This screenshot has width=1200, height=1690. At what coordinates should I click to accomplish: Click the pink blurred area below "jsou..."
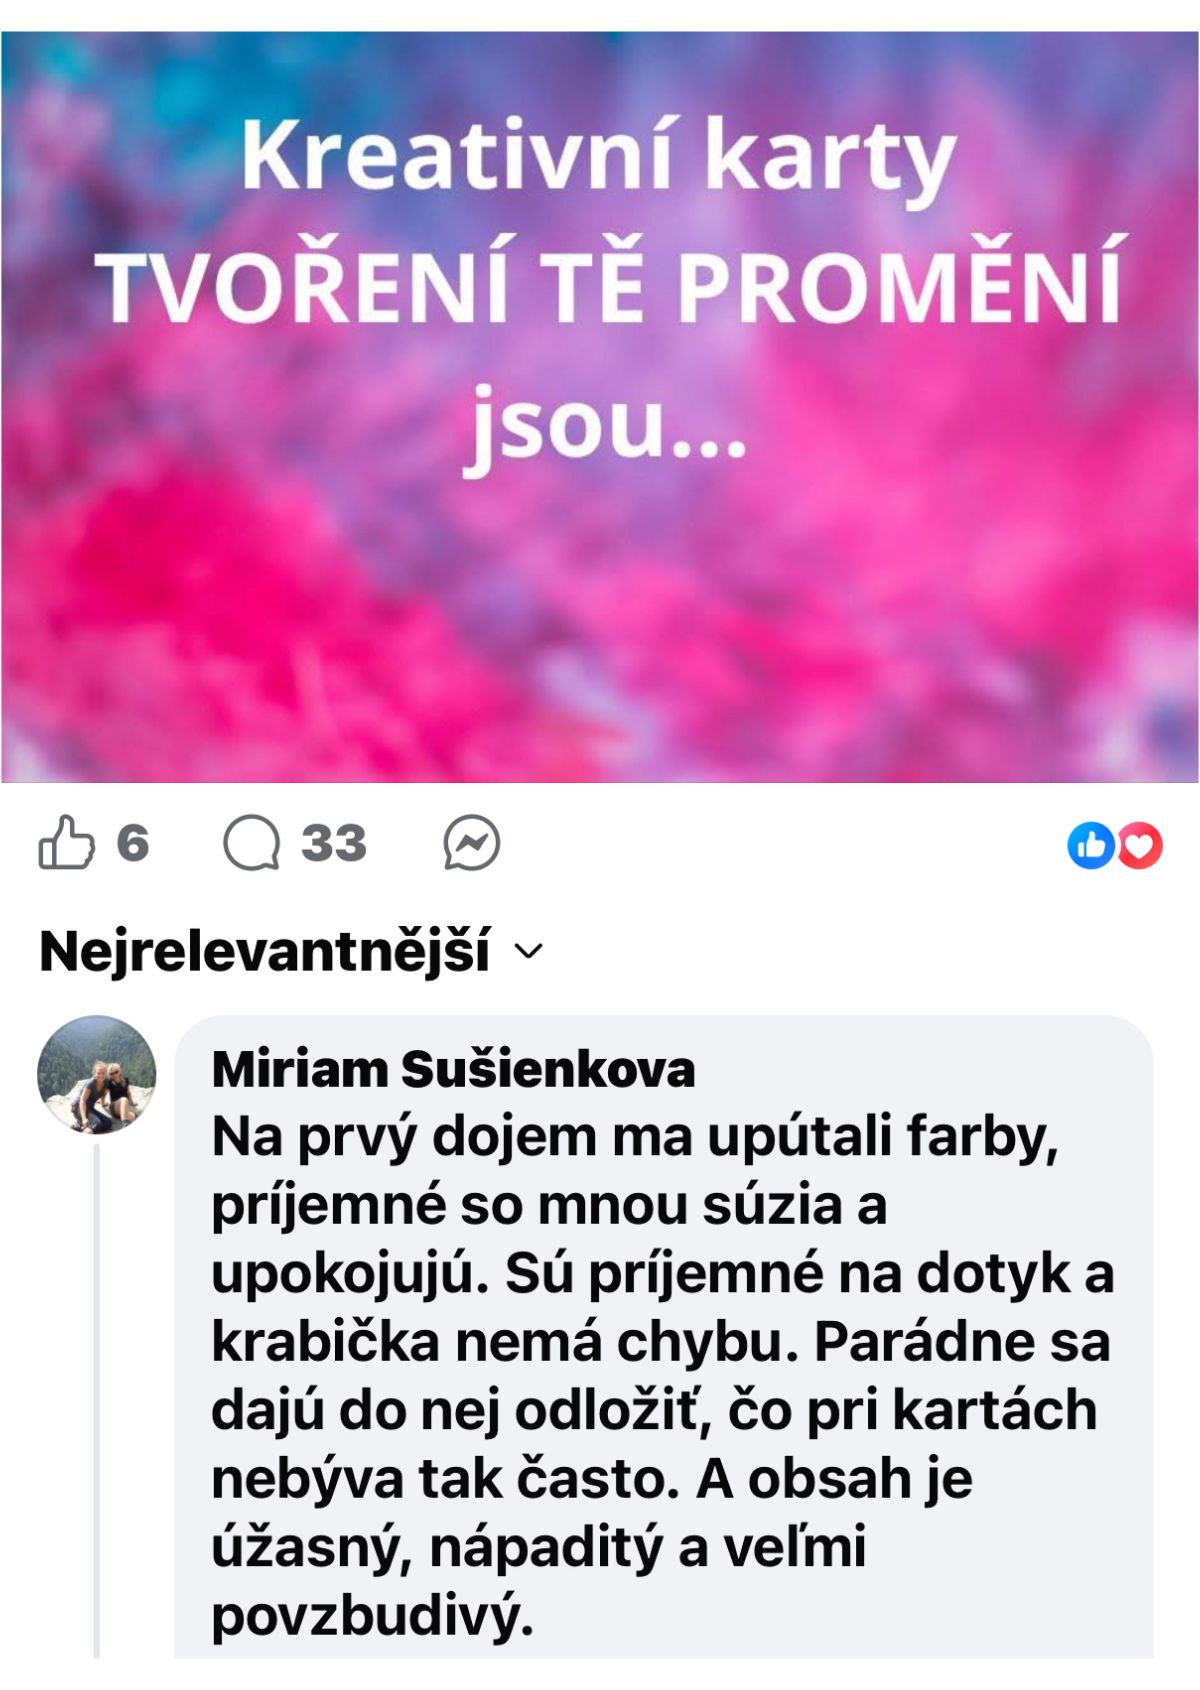click(x=600, y=630)
